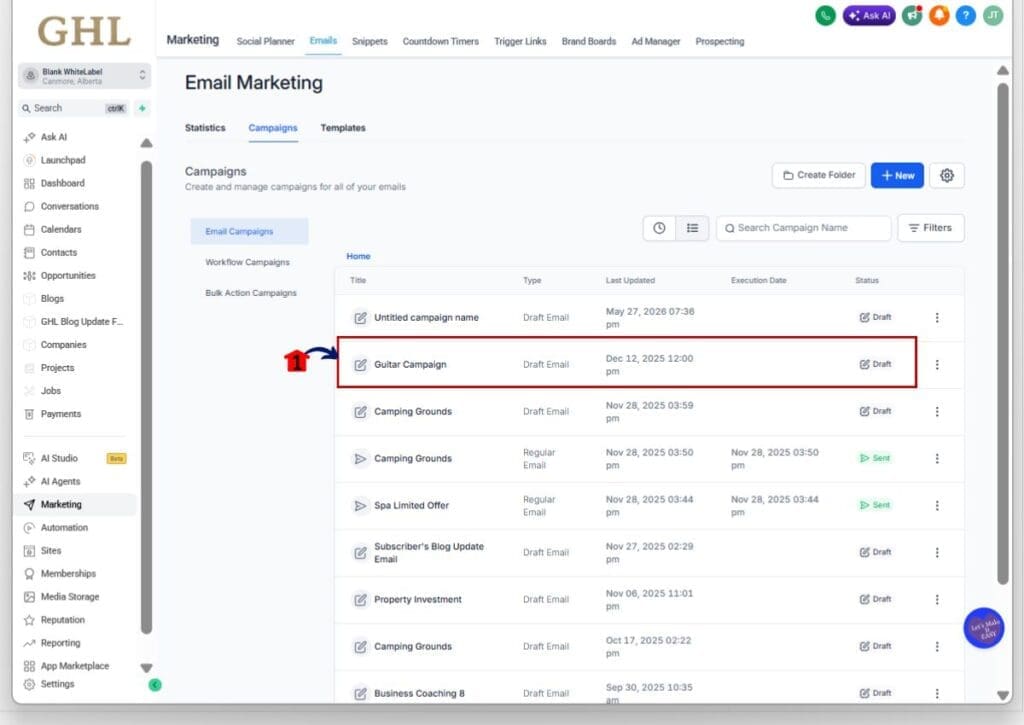Open more options for Guitar Campaign
1024x725 pixels.
point(937,364)
